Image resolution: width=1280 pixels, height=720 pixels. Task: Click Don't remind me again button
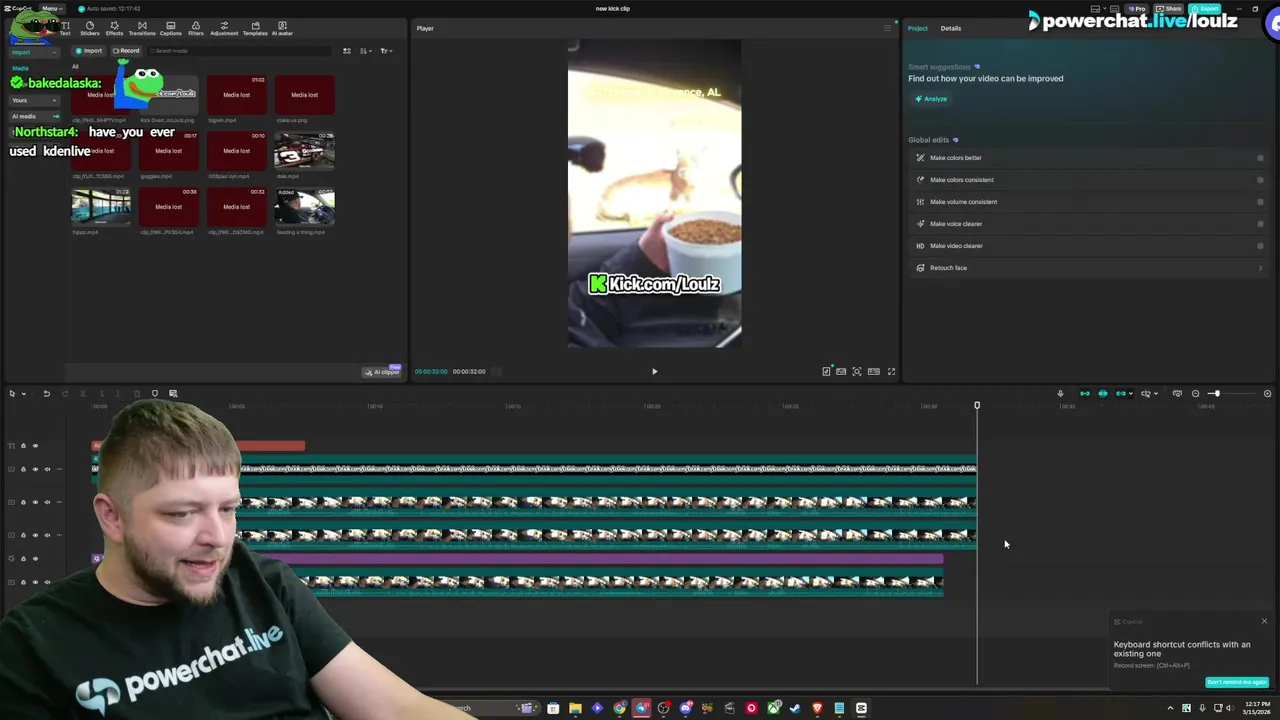tap(1237, 682)
